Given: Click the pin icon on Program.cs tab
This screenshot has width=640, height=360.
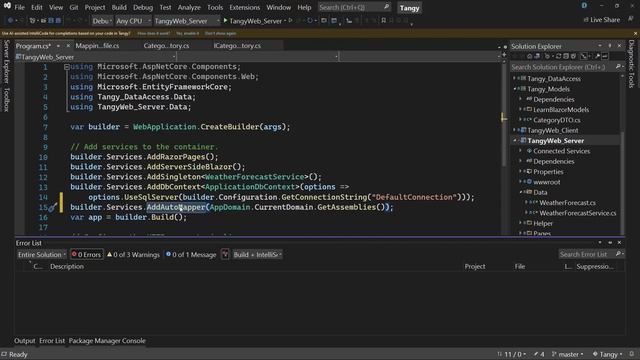Looking at the screenshot, I should 58,46.
